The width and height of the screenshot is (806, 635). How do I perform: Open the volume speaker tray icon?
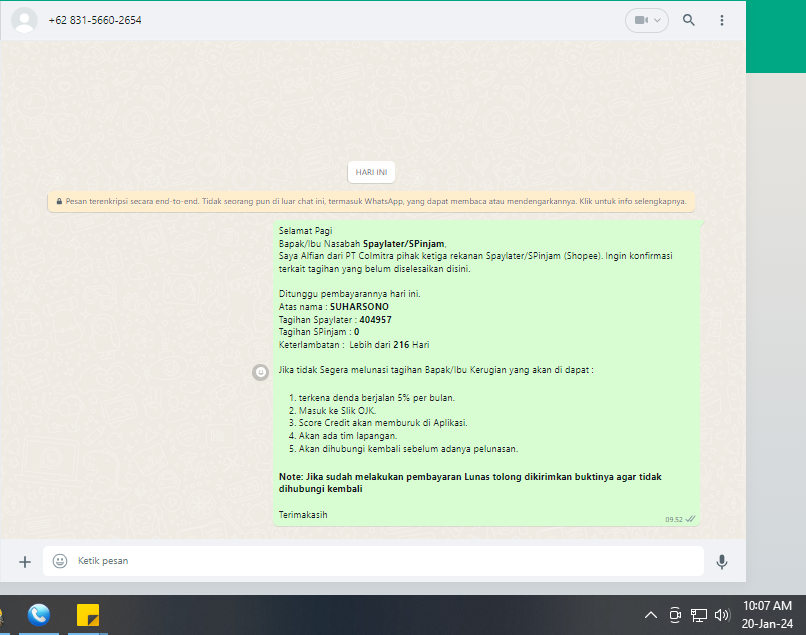pyautogui.click(x=722, y=615)
